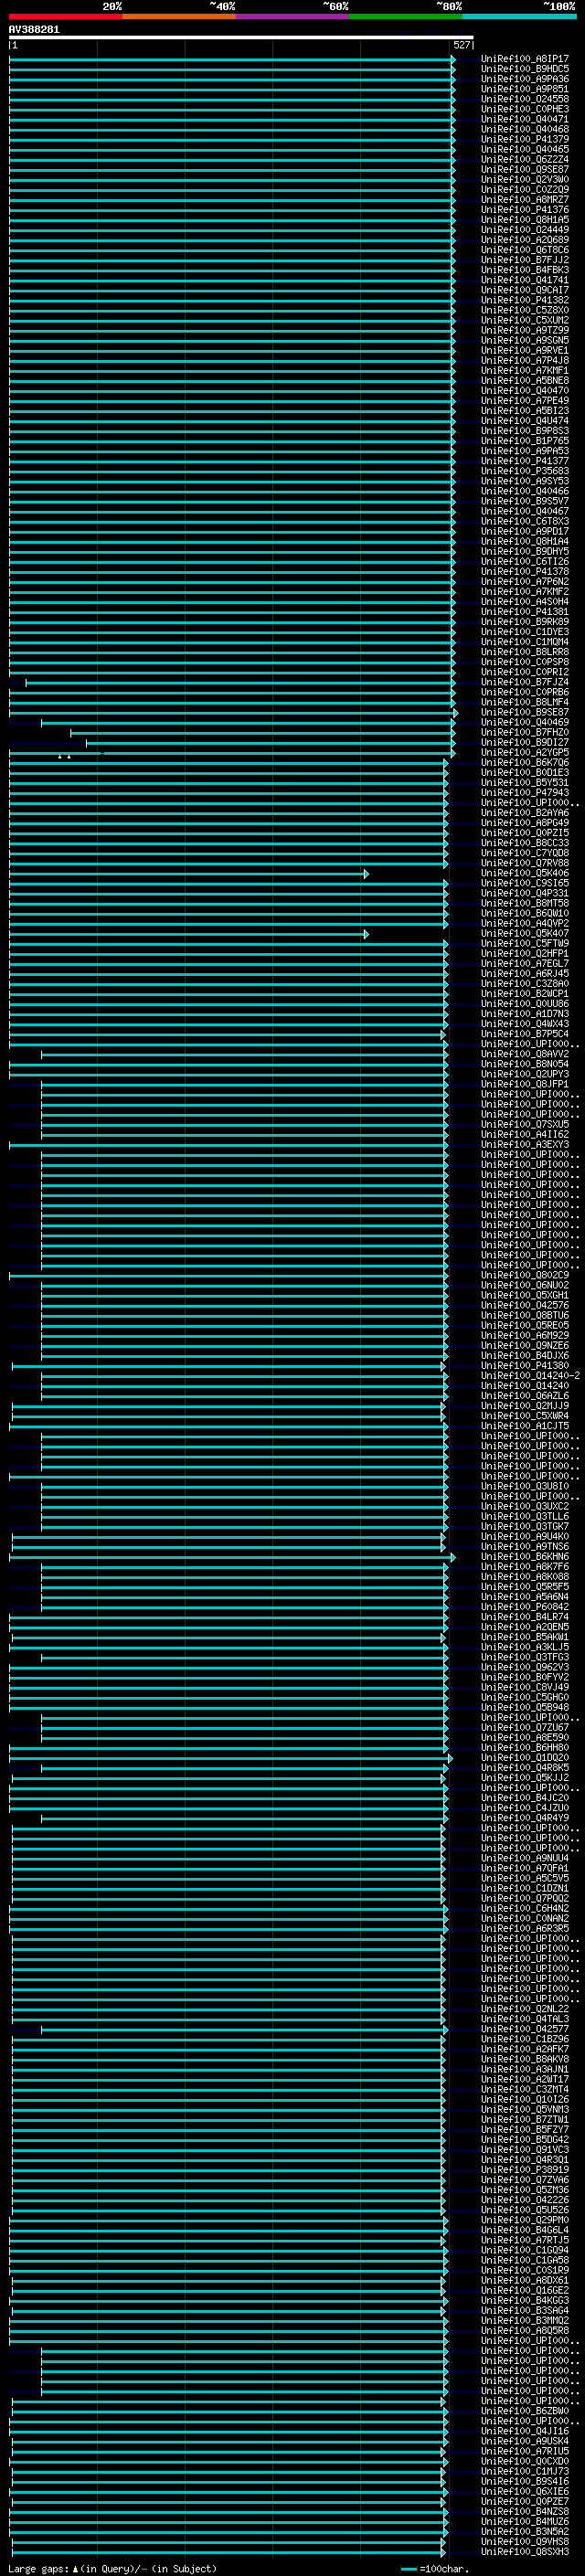
Task: Click the cyan ~100% identity legend segment
Action: pyautogui.click(x=519, y=16)
